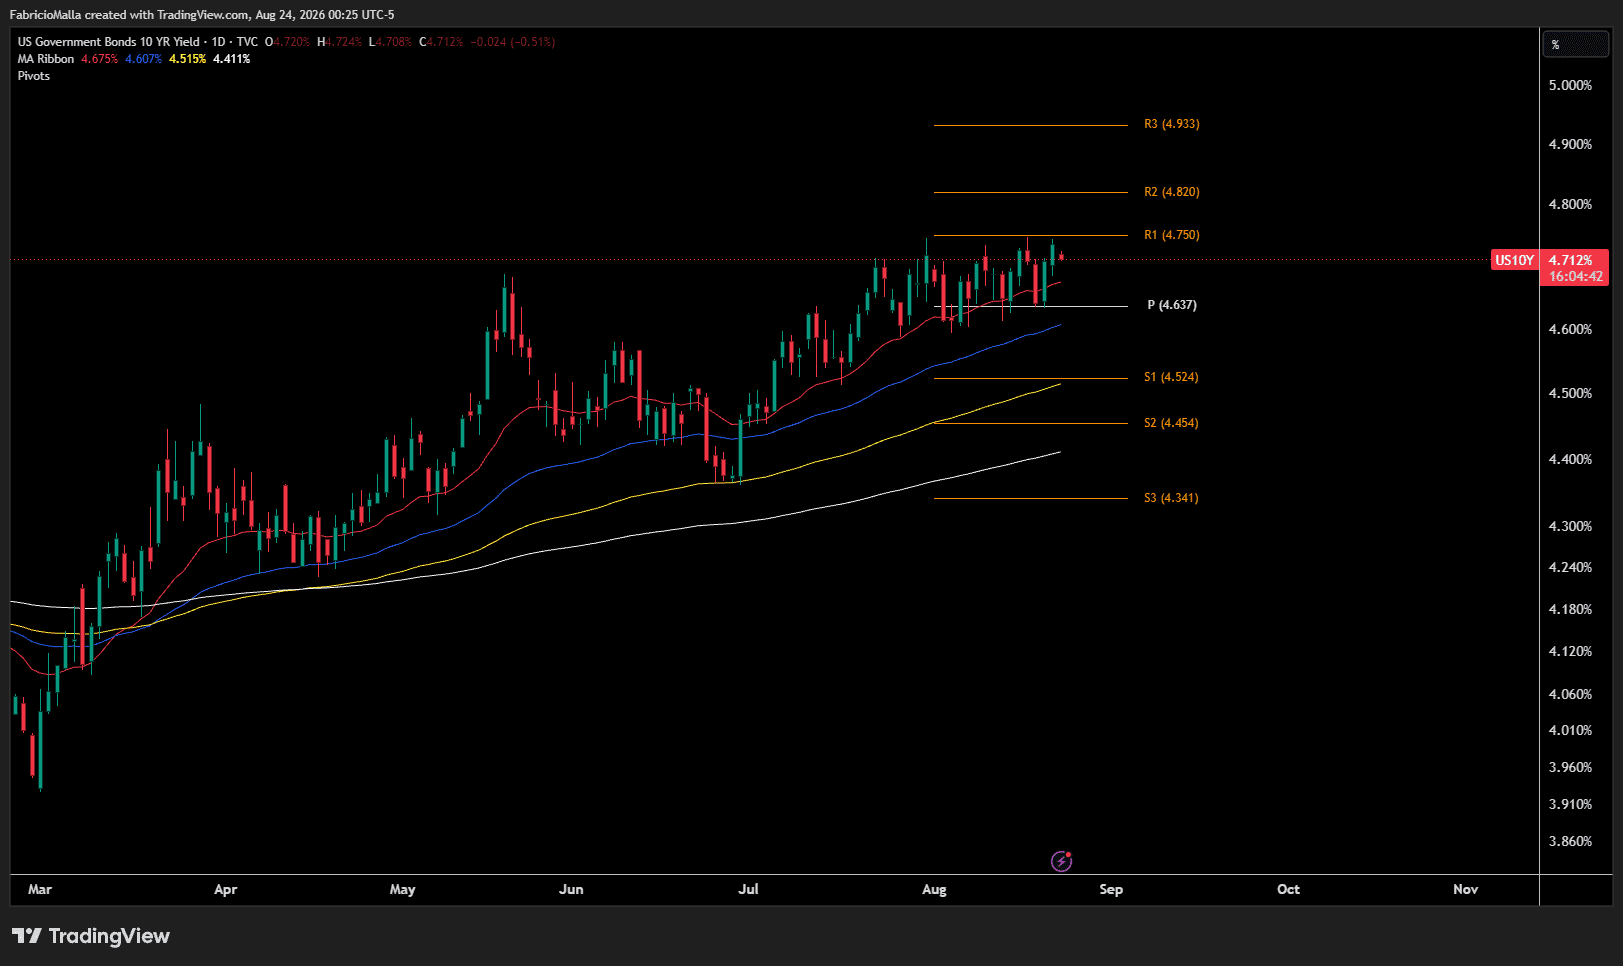
Task: Click the May label on the time axis
Action: [403, 889]
